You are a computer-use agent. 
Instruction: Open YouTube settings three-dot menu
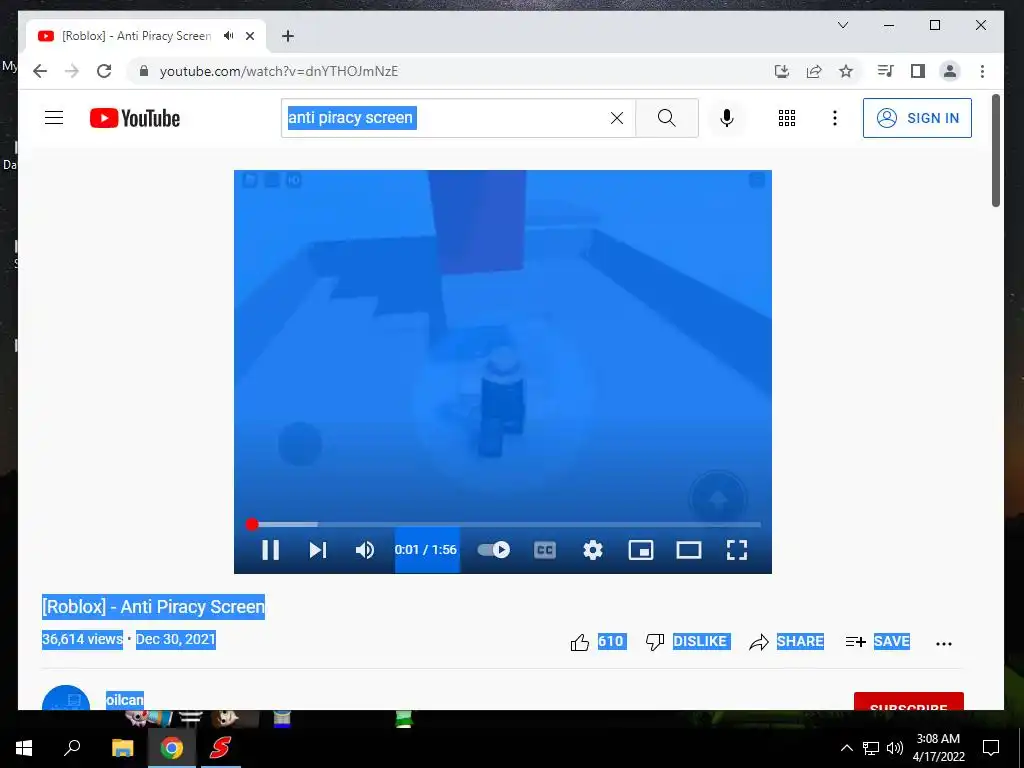coord(835,118)
